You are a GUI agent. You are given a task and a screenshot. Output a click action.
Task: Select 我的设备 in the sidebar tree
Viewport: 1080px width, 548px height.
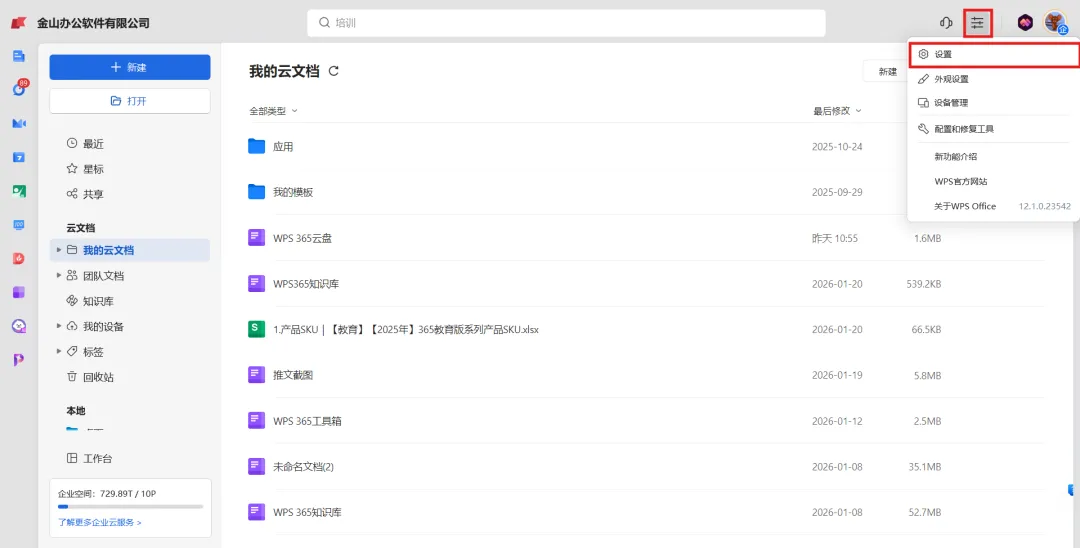tap(103, 326)
